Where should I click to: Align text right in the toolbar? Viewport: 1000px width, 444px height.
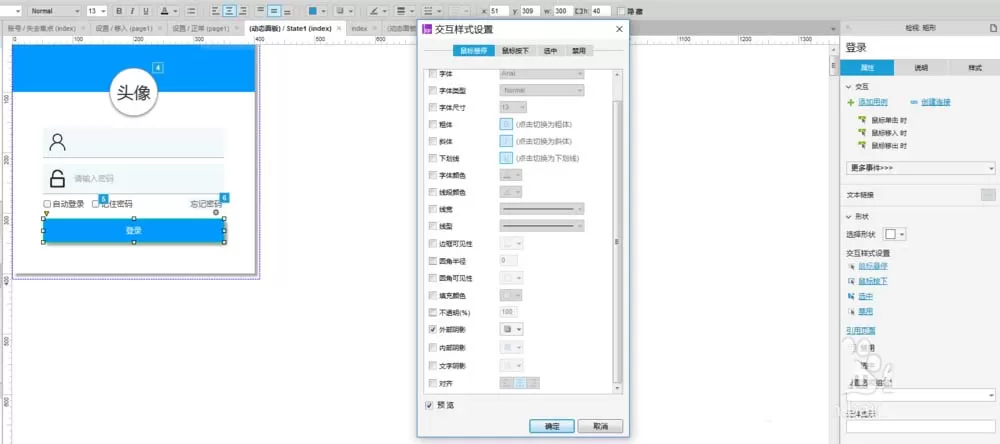point(242,11)
